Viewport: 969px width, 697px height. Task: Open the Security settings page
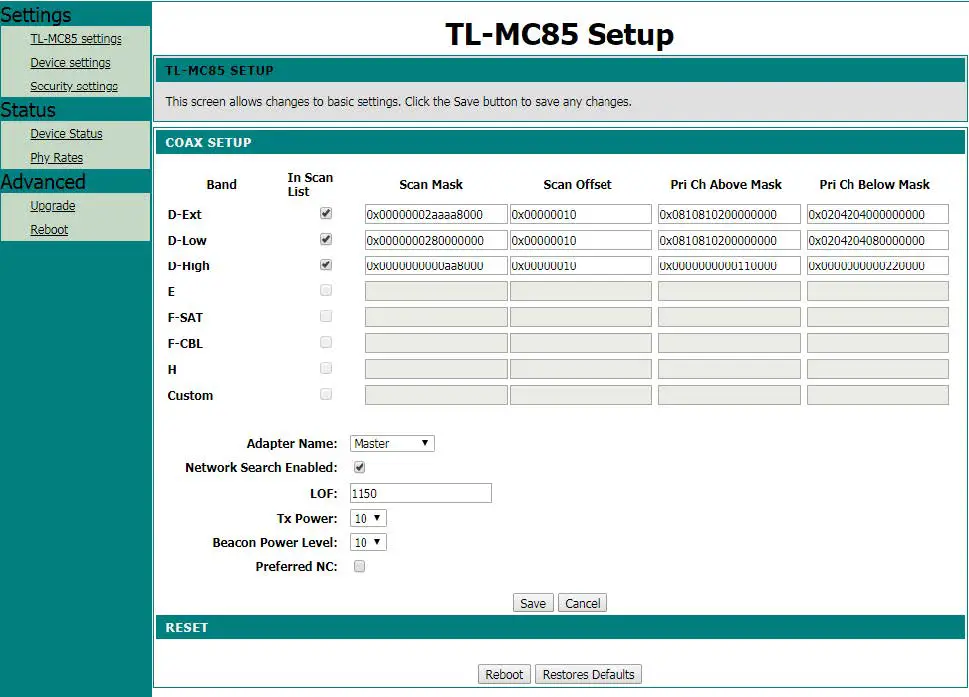click(x=72, y=86)
